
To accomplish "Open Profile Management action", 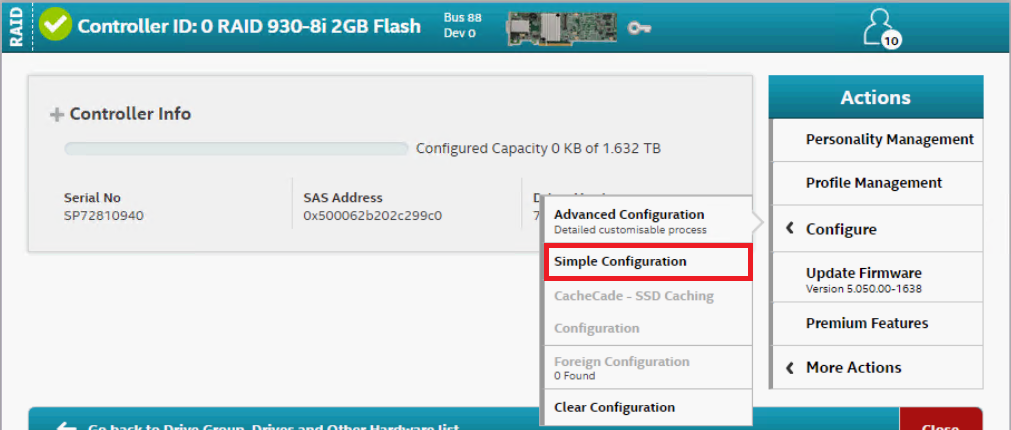I will point(873,183).
